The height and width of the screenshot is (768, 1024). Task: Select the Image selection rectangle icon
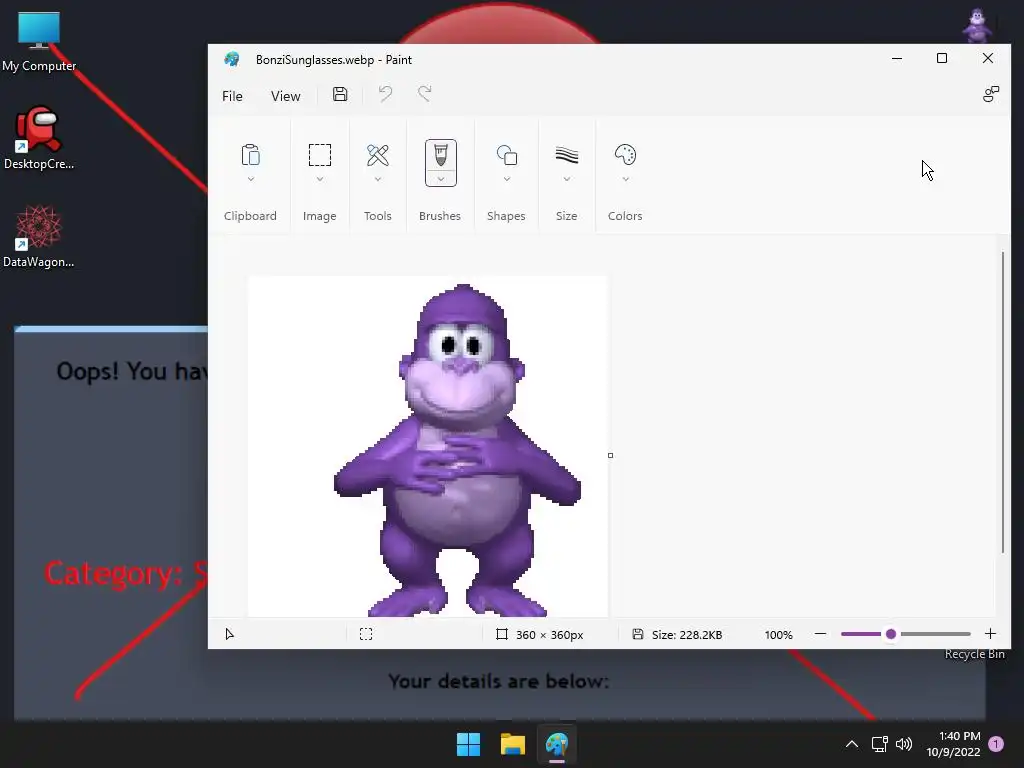point(320,155)
